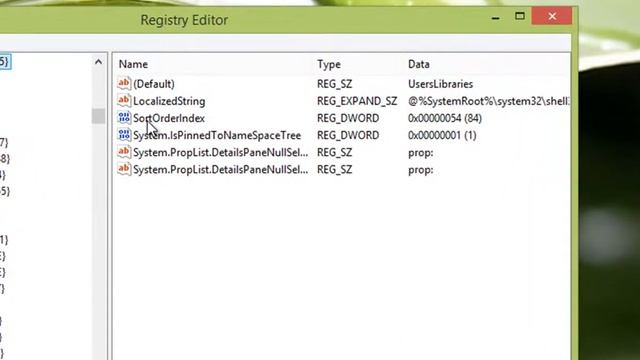Minimize the Registry Editor window
The width and height of the screenshot is (640, 360).
[496, 17]
